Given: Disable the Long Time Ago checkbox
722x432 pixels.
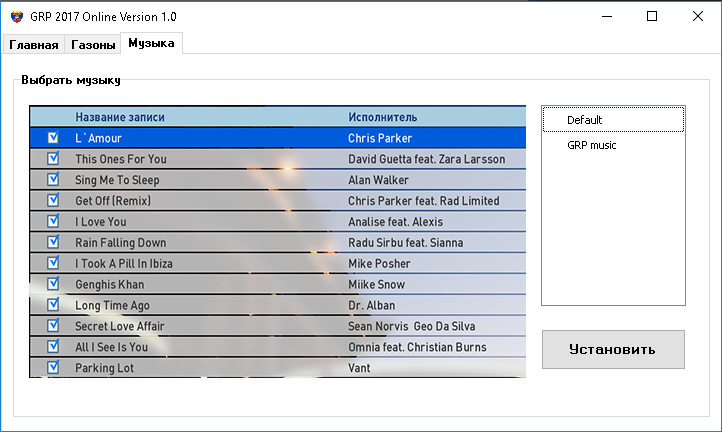Looking at the screenshot, I should [x=53, y=304].
